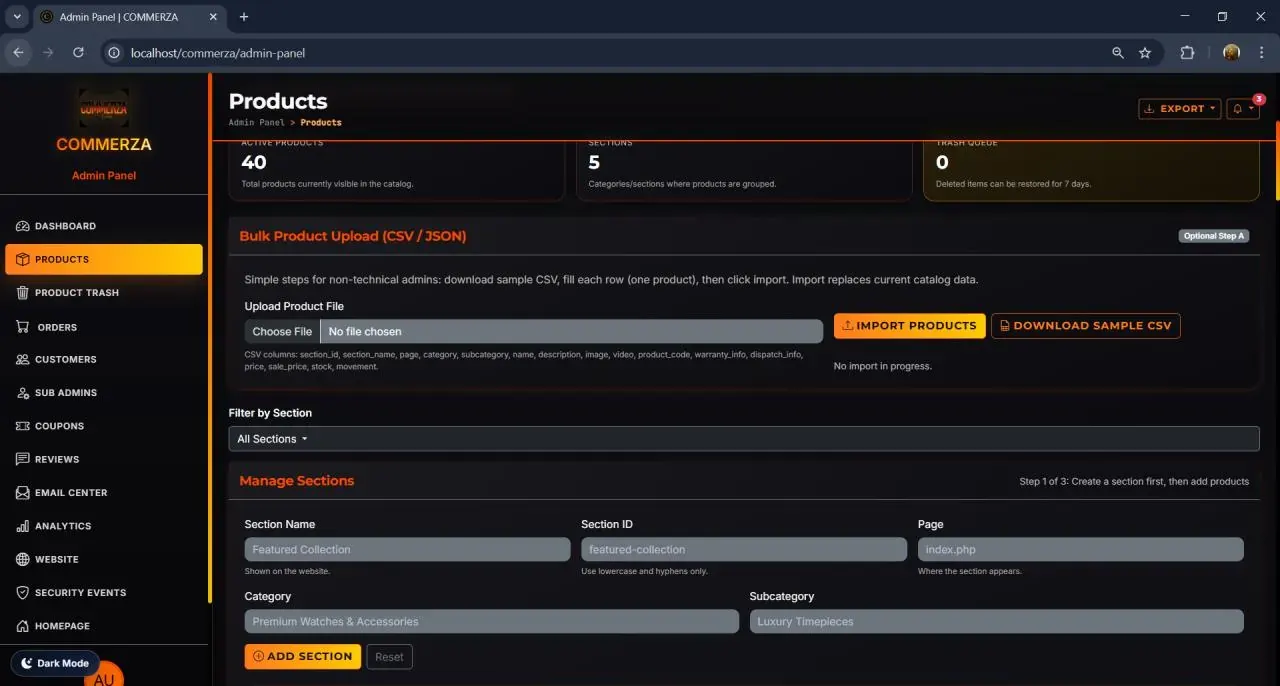
Task: Click the Website globe icon
Action: click(x=23, y=559)
